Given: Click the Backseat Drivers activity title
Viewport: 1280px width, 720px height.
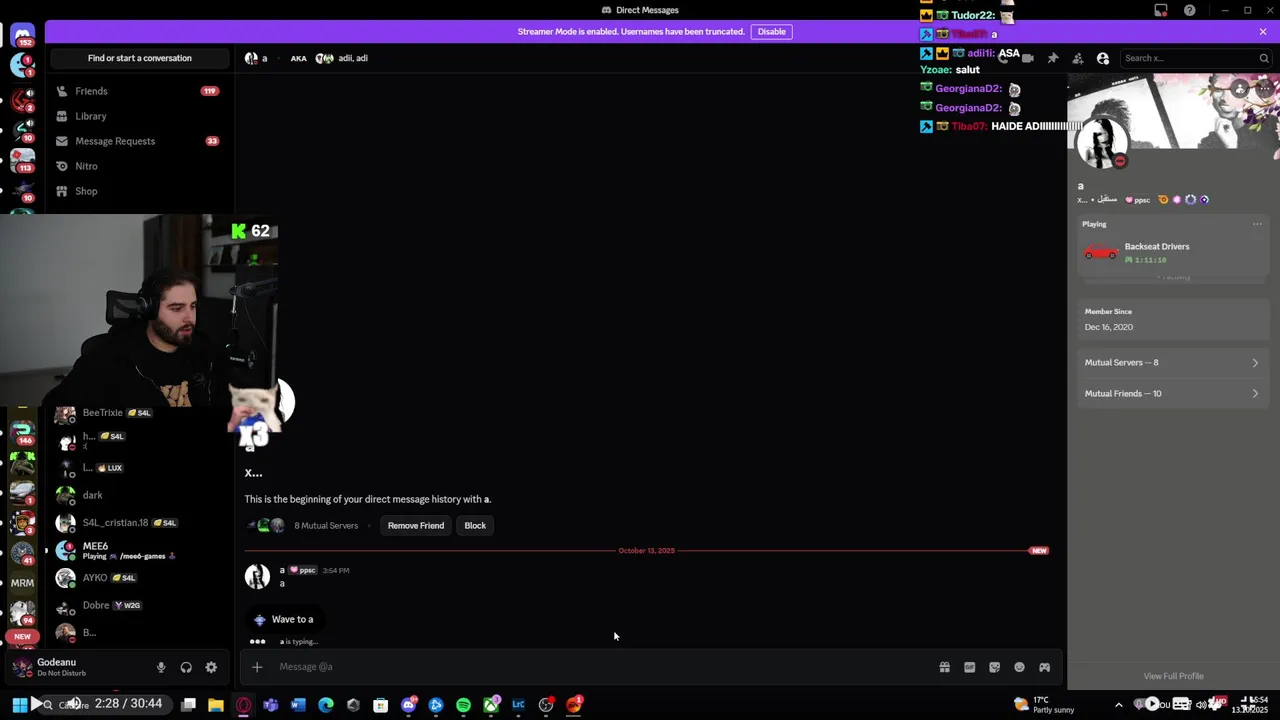Looking at the screenshot, I should click(x=1157, y=247).
